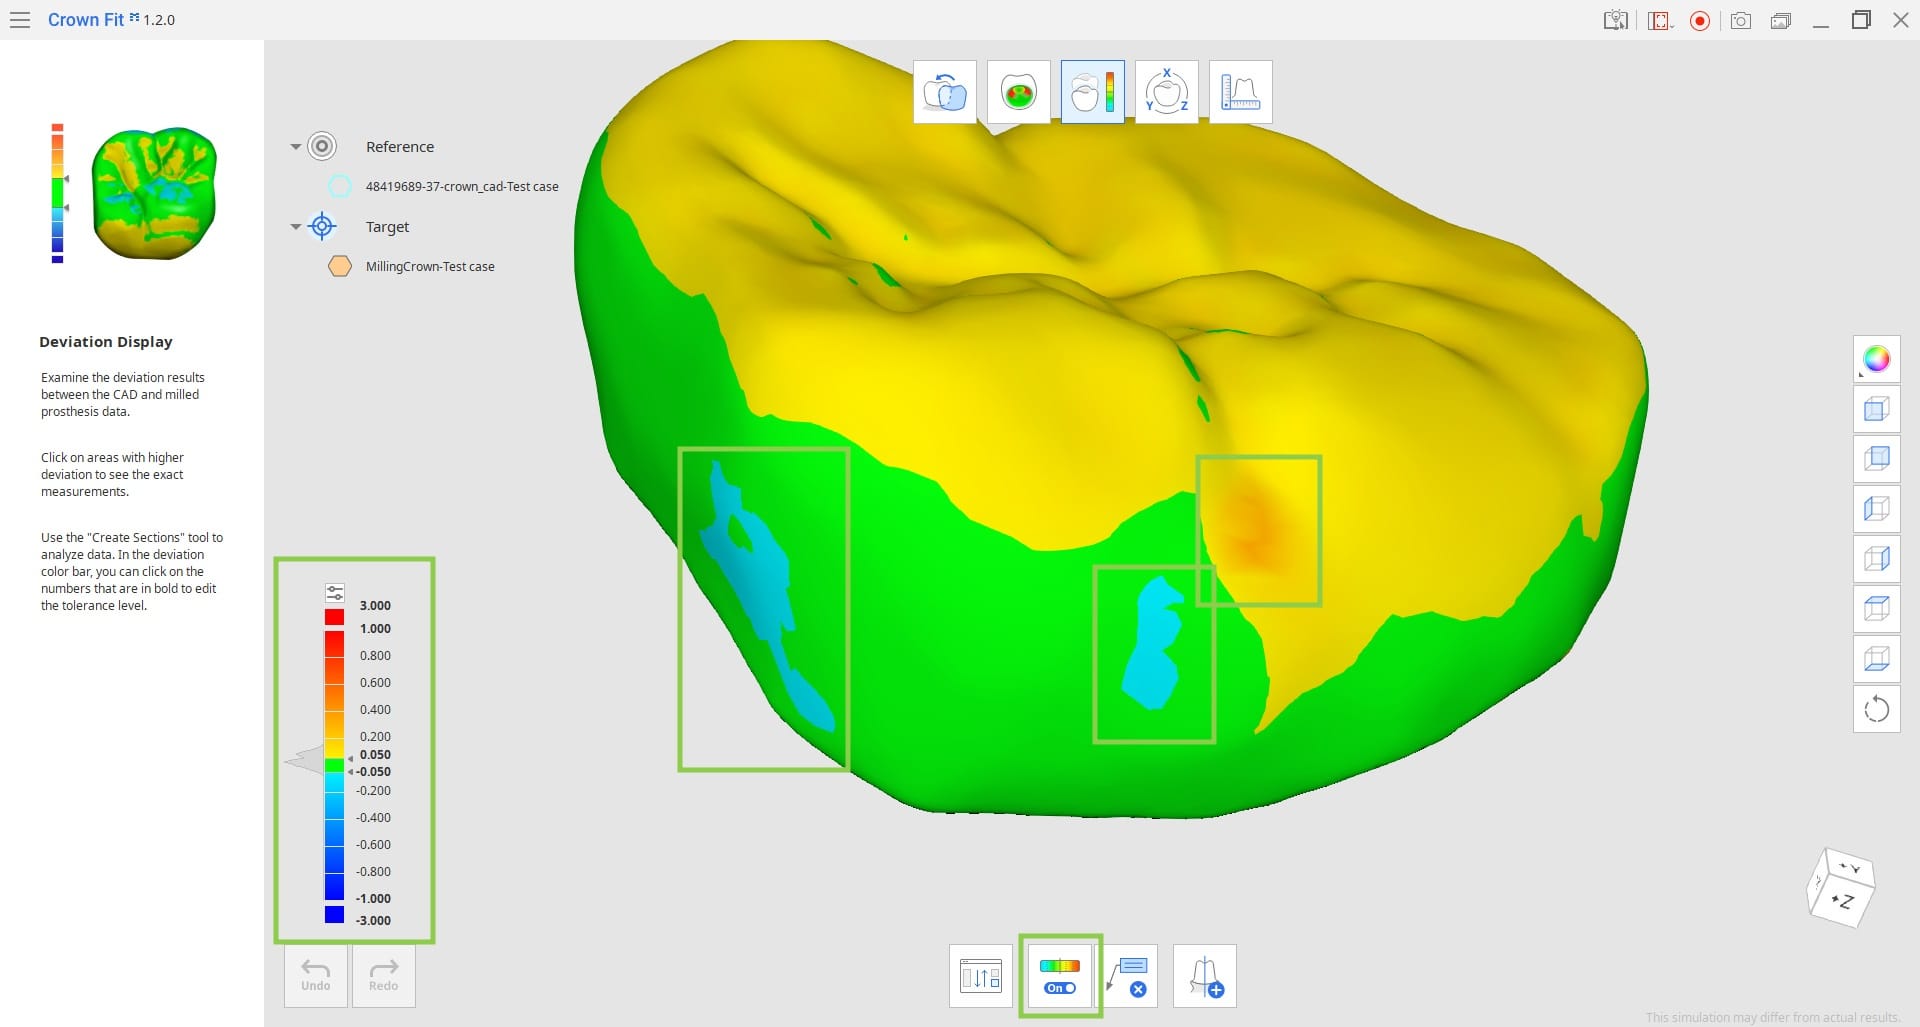Click the Redo button

pyautogui.click(x=384, y=975)
